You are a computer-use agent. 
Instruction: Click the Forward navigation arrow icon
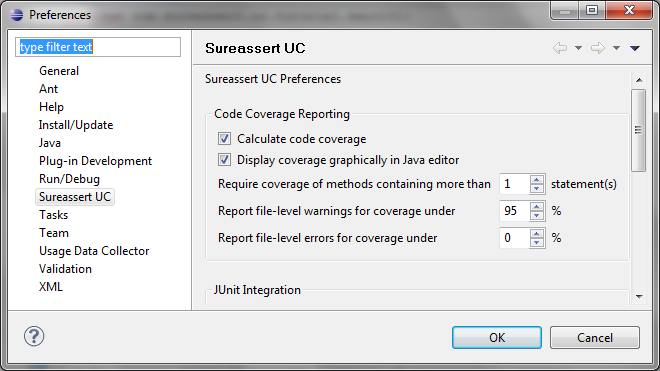[x=598, y=48]
